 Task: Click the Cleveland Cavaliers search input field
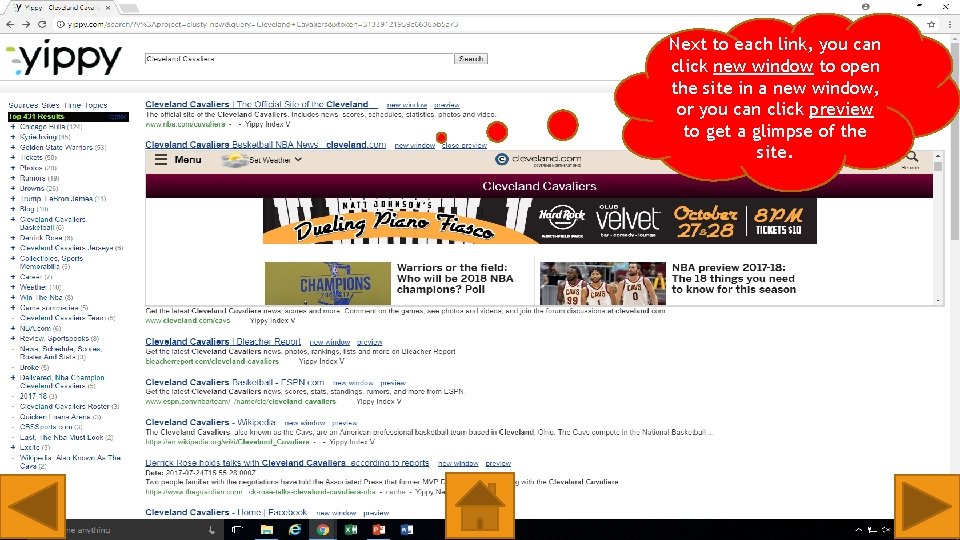point(299,59)
